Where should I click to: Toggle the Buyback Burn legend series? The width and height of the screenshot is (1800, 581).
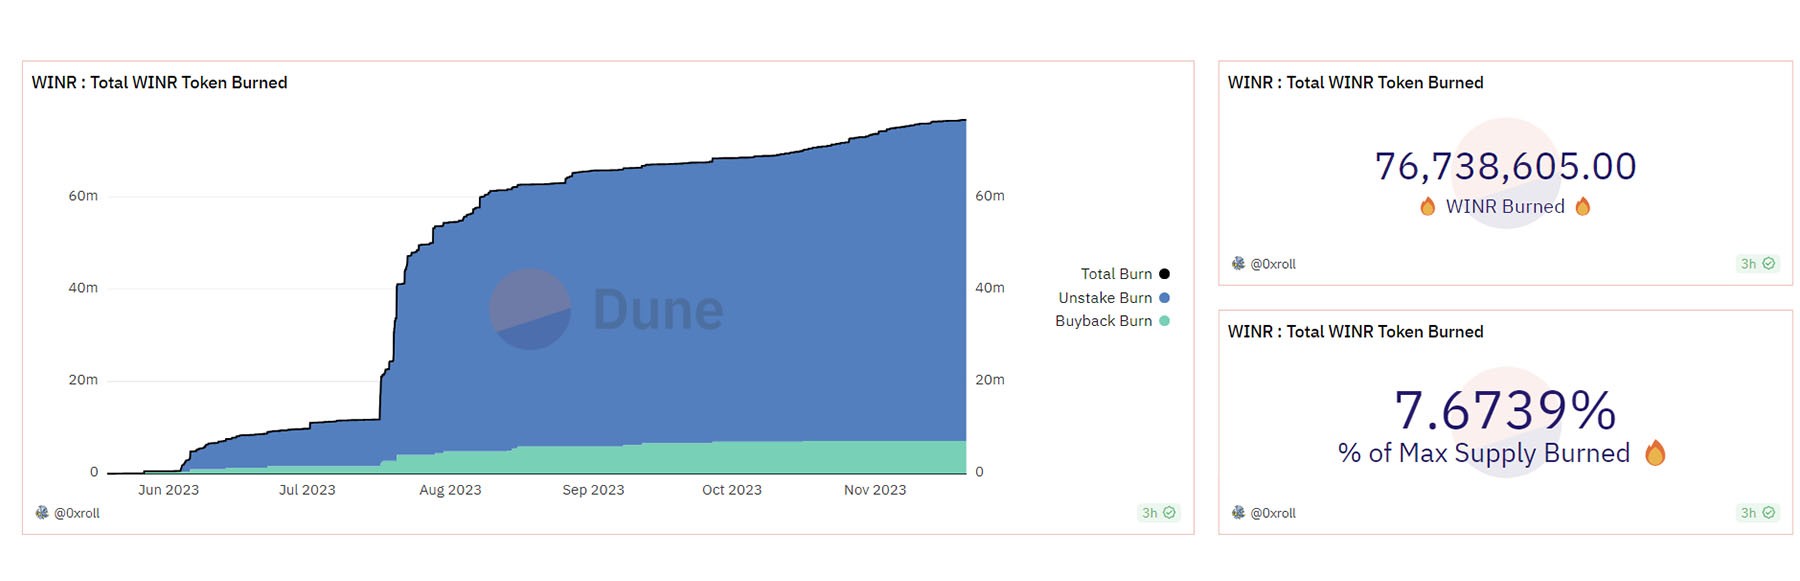(1112, 321)
